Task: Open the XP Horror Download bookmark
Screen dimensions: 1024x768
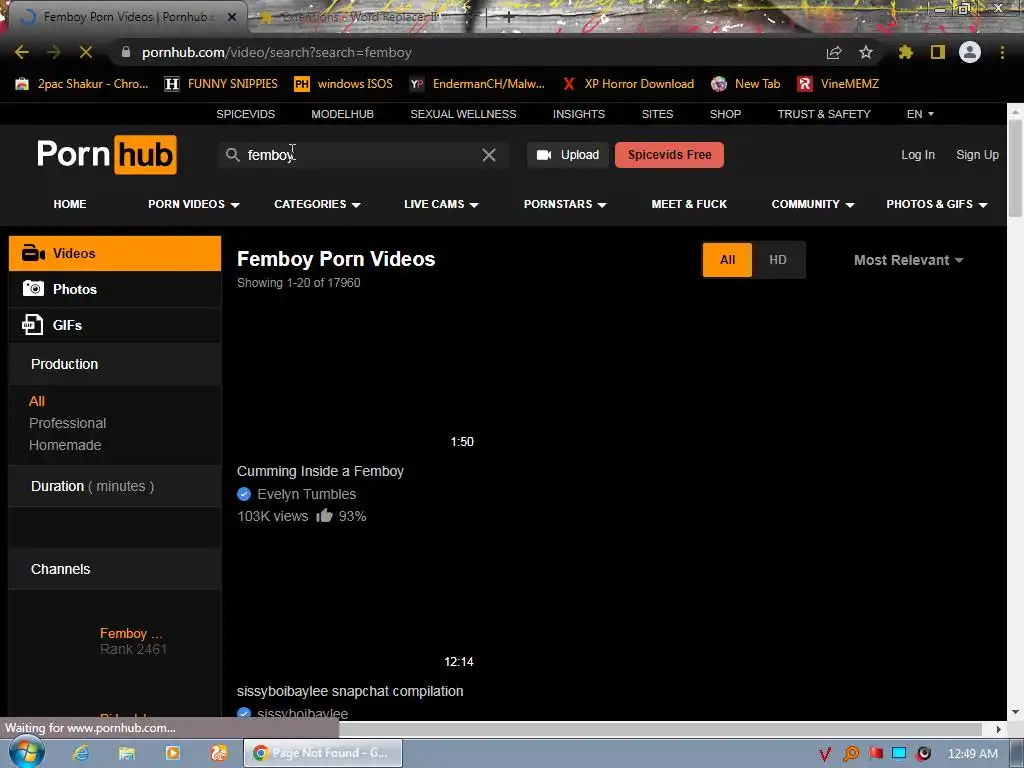Action: (628, 84)
